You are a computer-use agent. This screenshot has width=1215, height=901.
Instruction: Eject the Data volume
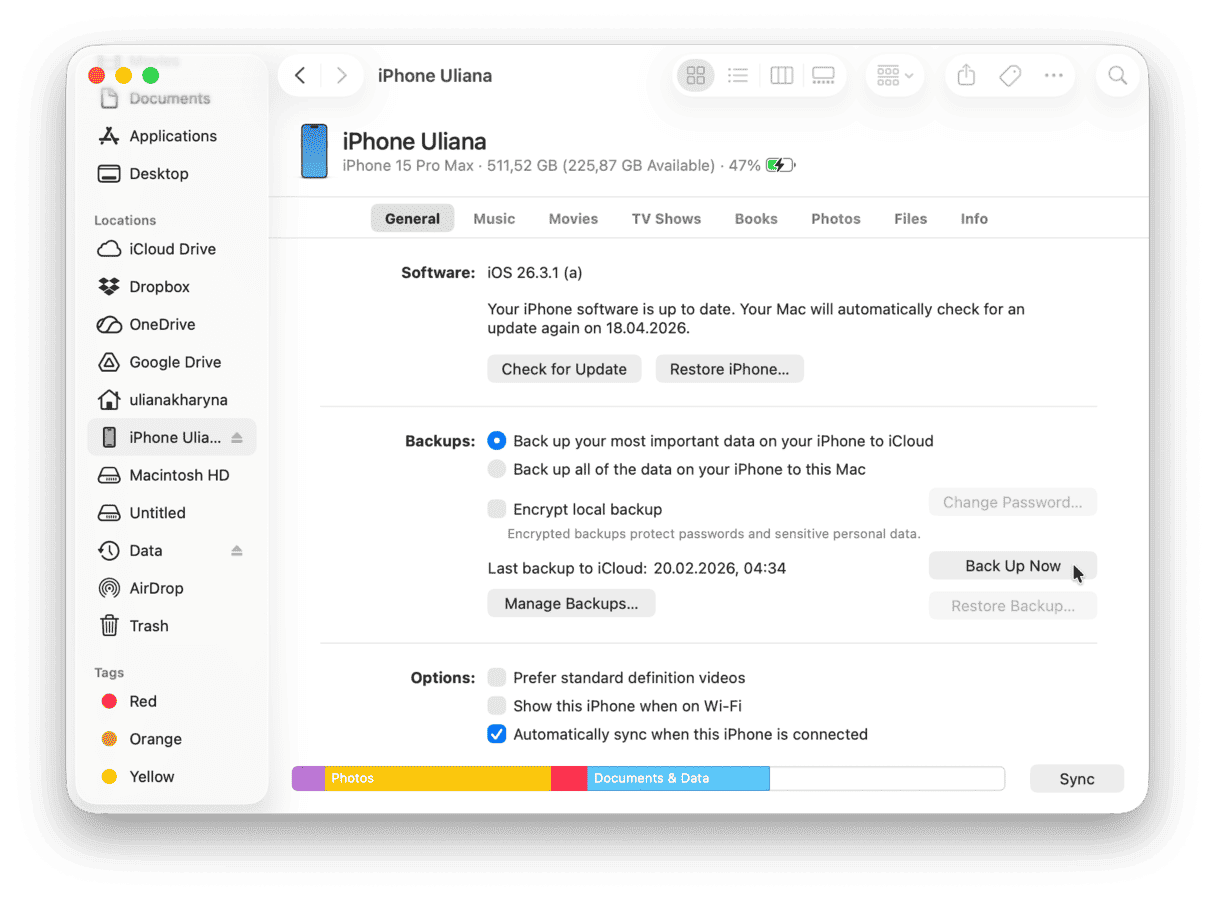tap(237, 551)
